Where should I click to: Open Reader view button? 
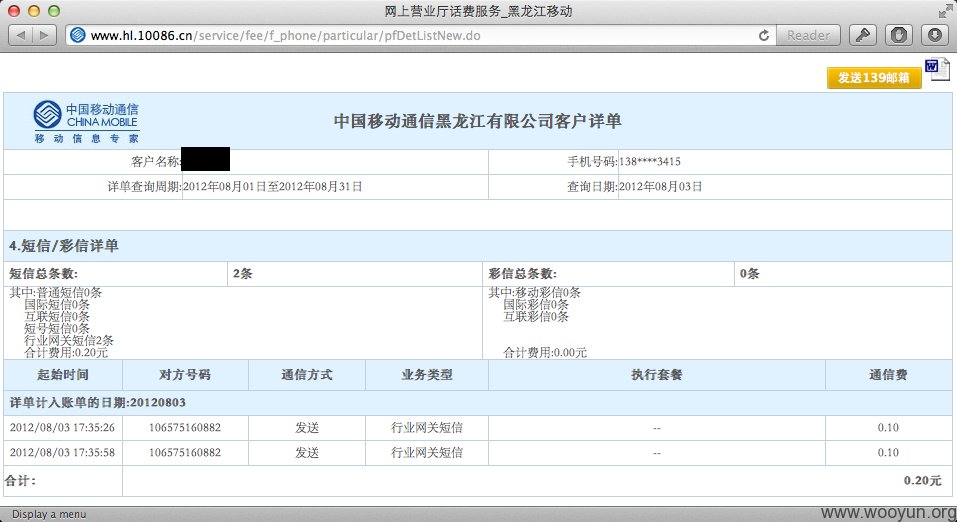pyautogui.click(x=808, y=35)
